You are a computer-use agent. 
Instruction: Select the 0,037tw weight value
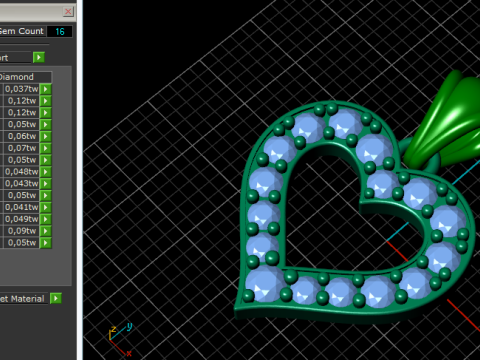(21, 89)
